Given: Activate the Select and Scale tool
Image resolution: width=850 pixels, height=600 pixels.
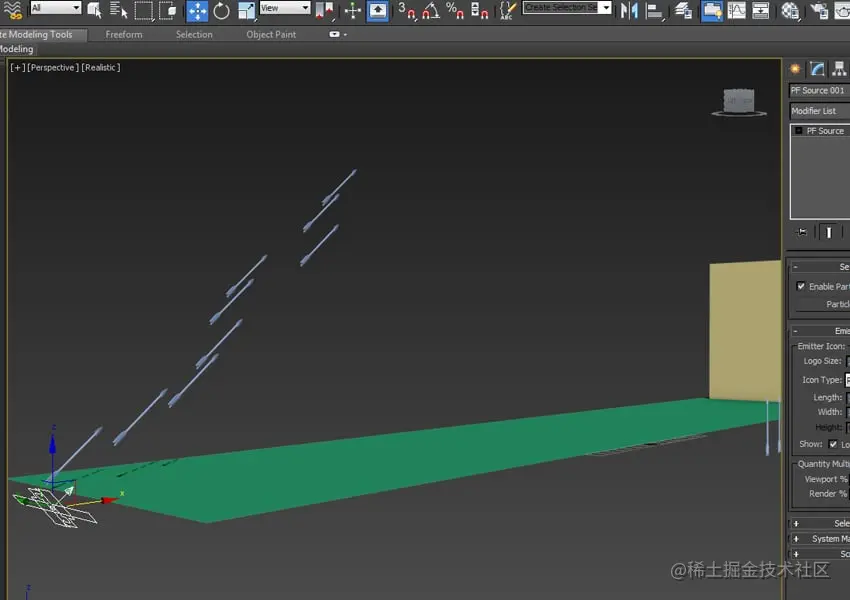Looking at the screenshot, I should coord(246,10).
